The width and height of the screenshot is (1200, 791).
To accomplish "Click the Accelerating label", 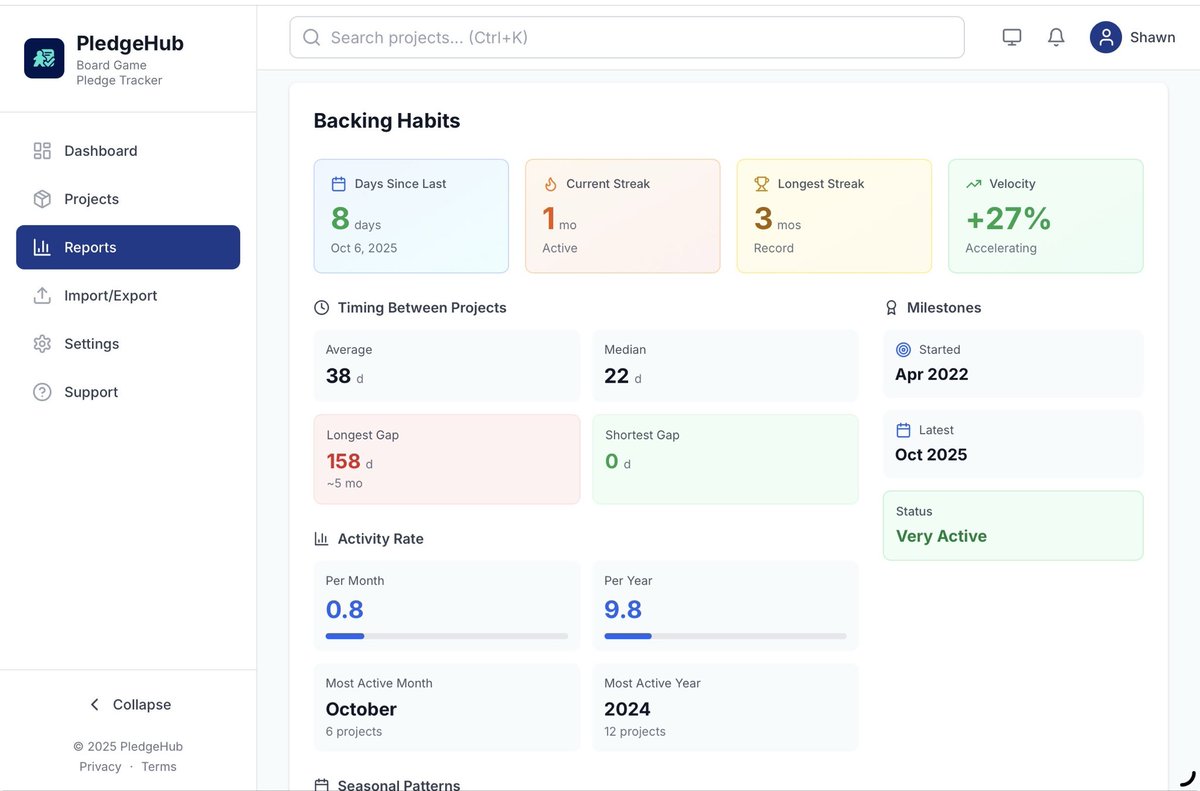I will 1001,248.
